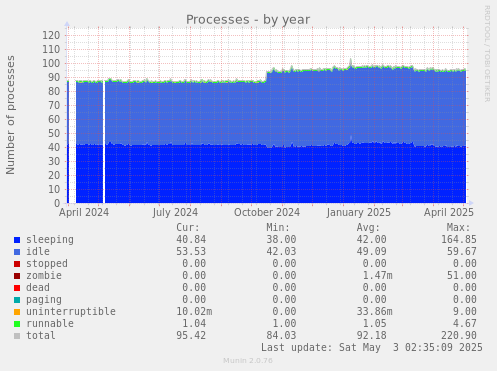This screenshot has width=497, height=371.
Task: Click the y-axis value 0
Action: 57,203
